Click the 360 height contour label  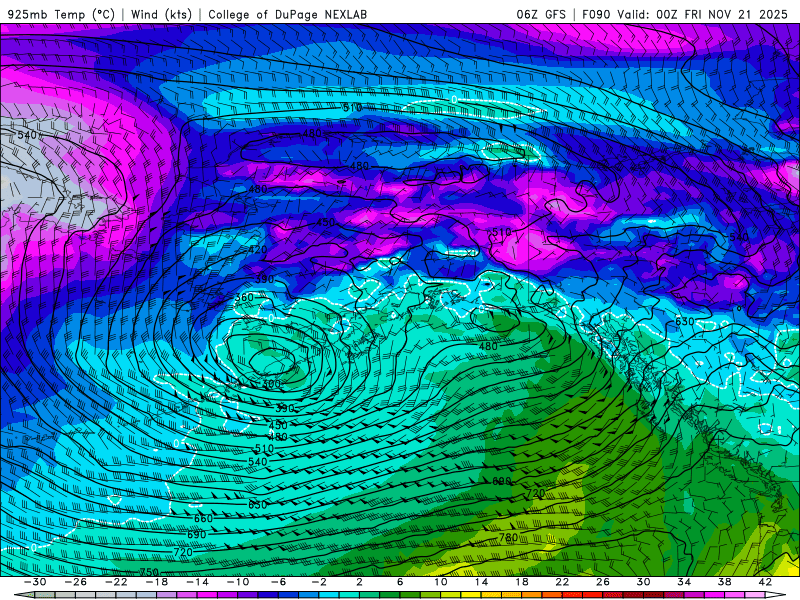pos(244,297)
